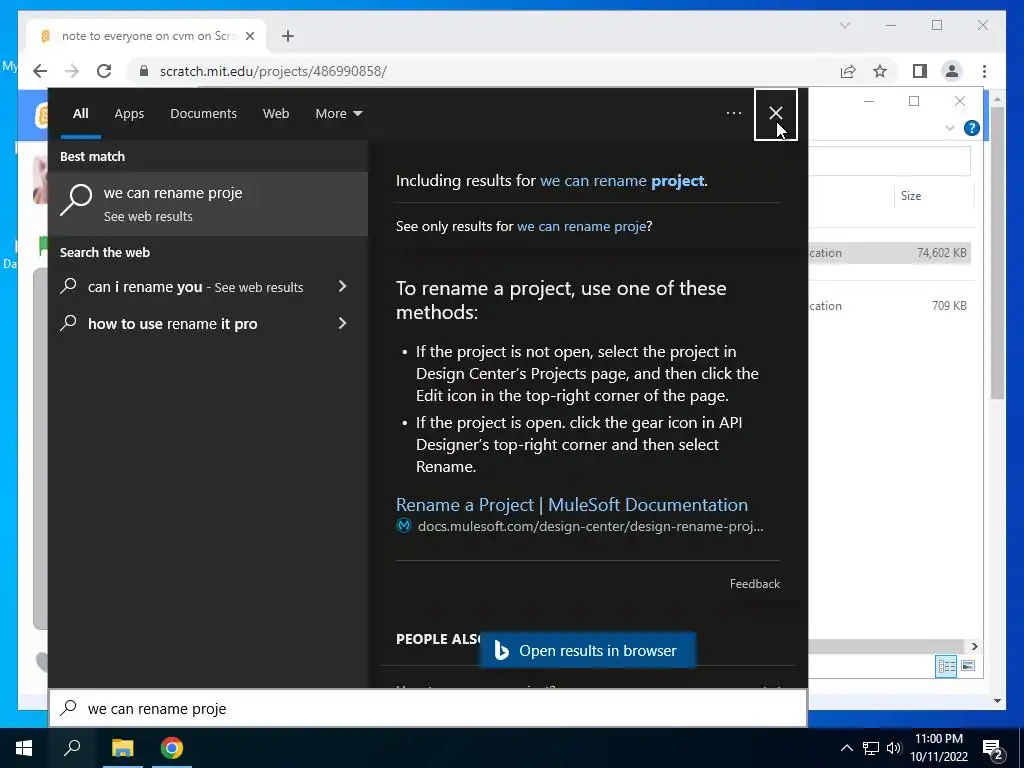Screen dimensions: 1024x768
Task: Select the 'note to everyone on cvm' tab
Action: point(146,36)
